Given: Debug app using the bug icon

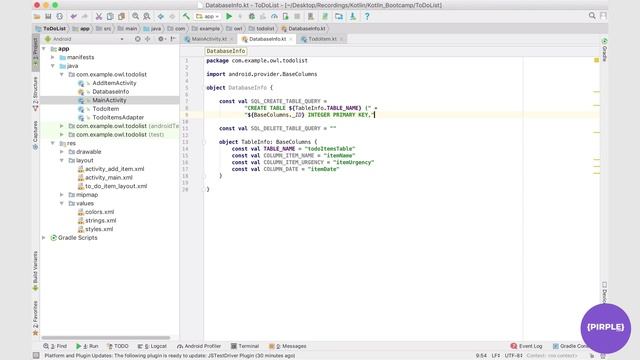Looking at the screenshot, I should coord(252,16).
